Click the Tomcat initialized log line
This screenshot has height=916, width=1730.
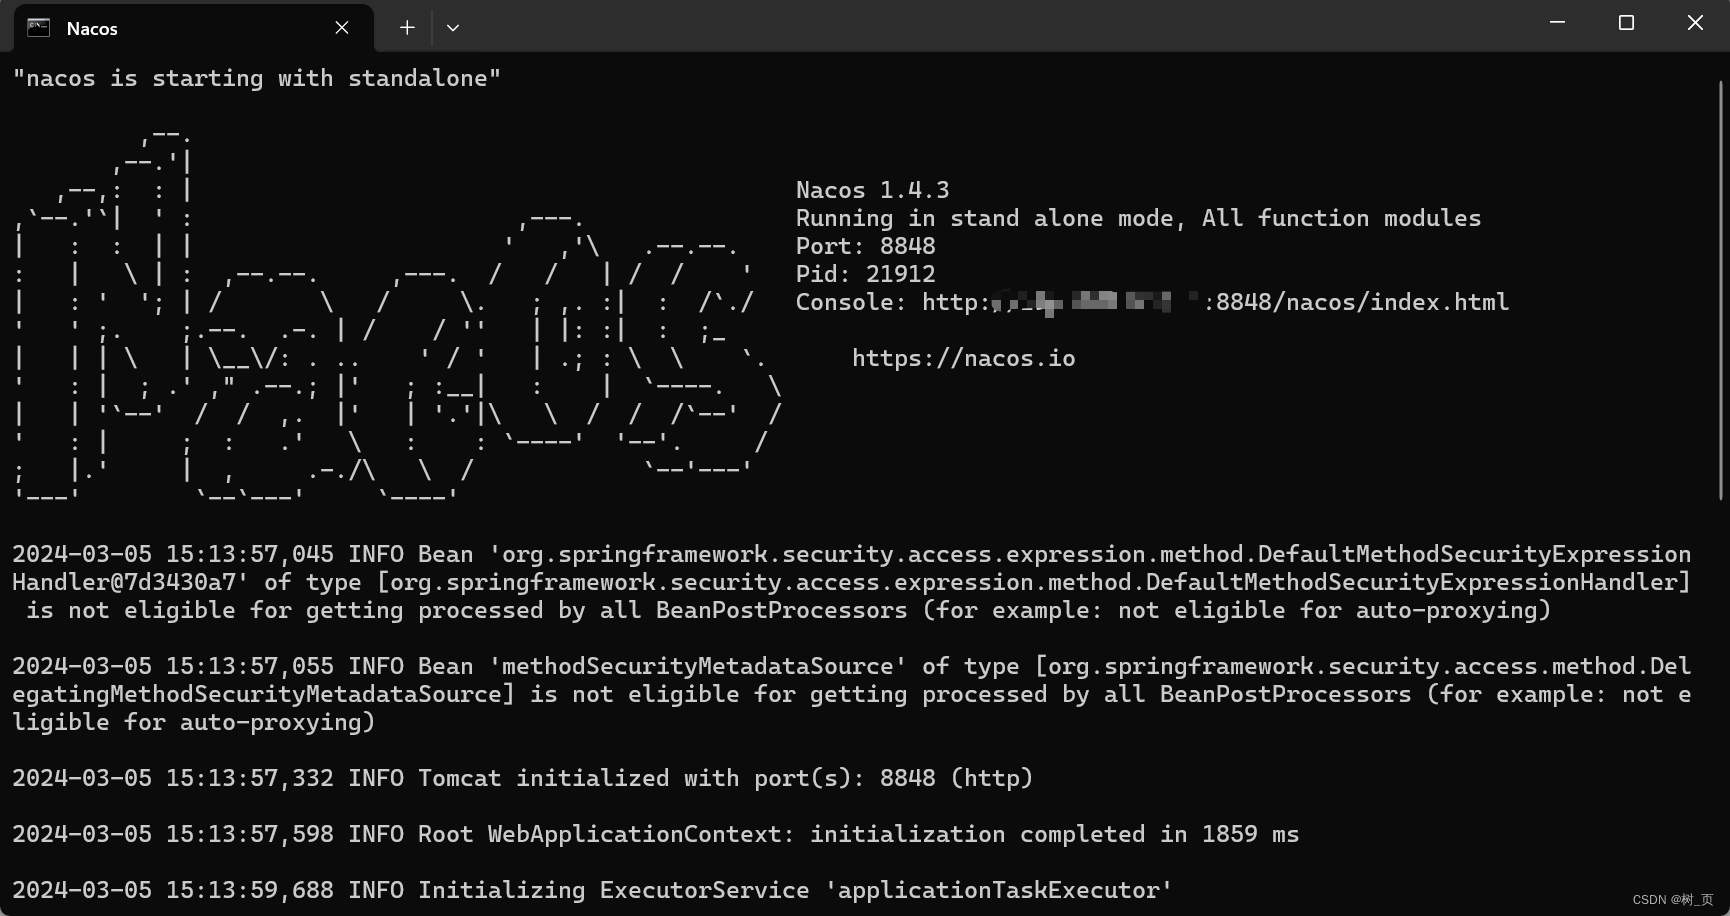tap(522, 778)
